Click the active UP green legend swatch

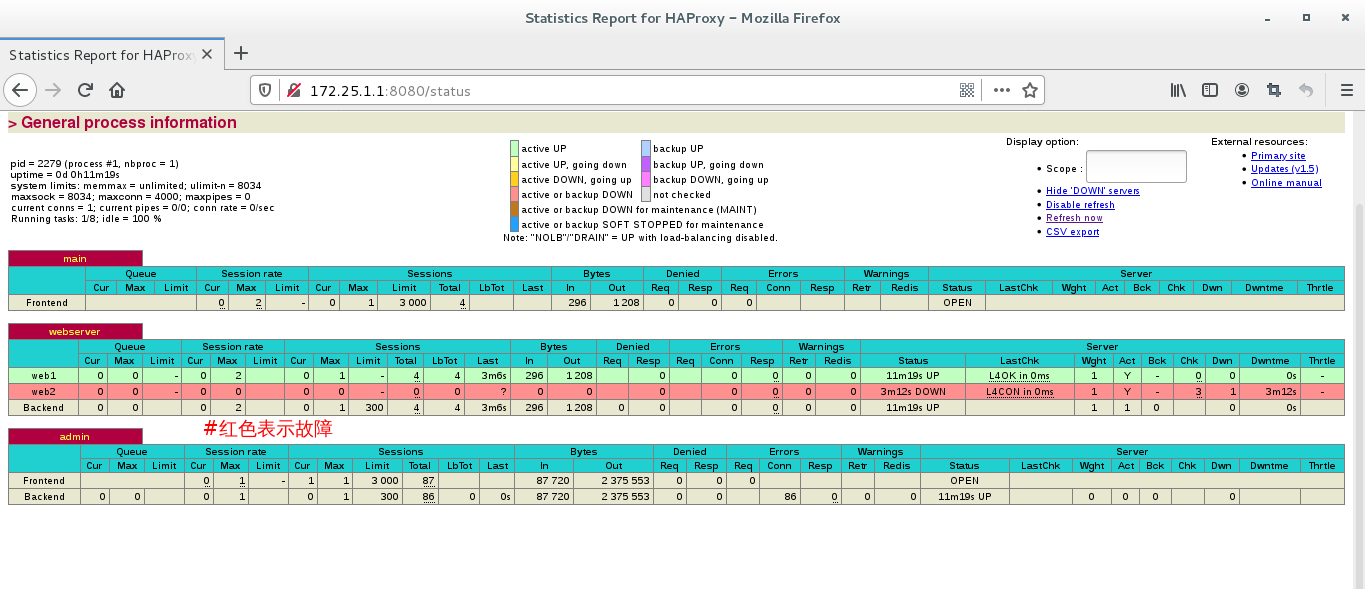pyautogui.click(x=514, y=148)
